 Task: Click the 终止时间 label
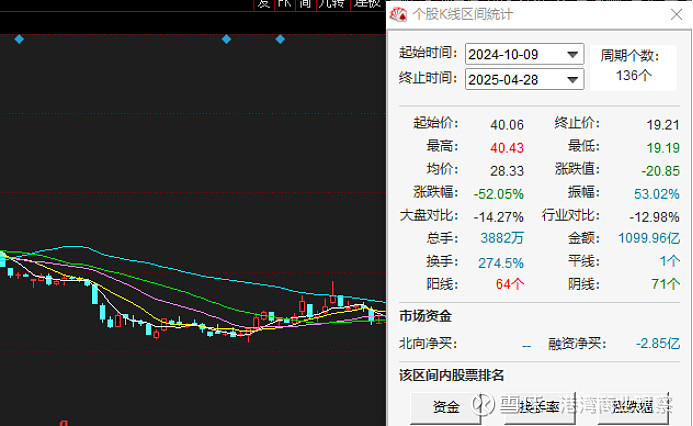coord(428,78)
